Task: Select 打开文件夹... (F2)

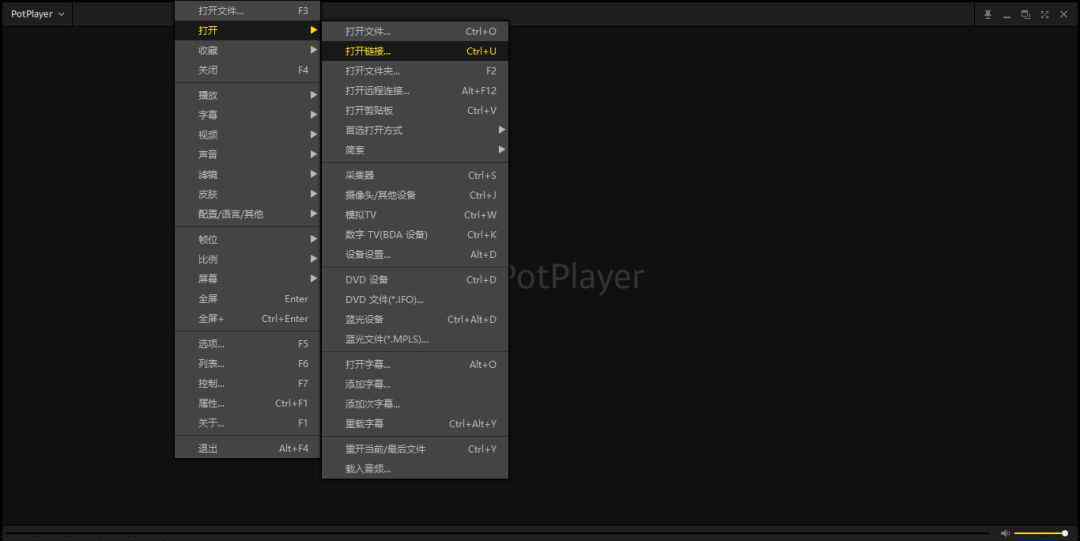Action: pos(415,70)
